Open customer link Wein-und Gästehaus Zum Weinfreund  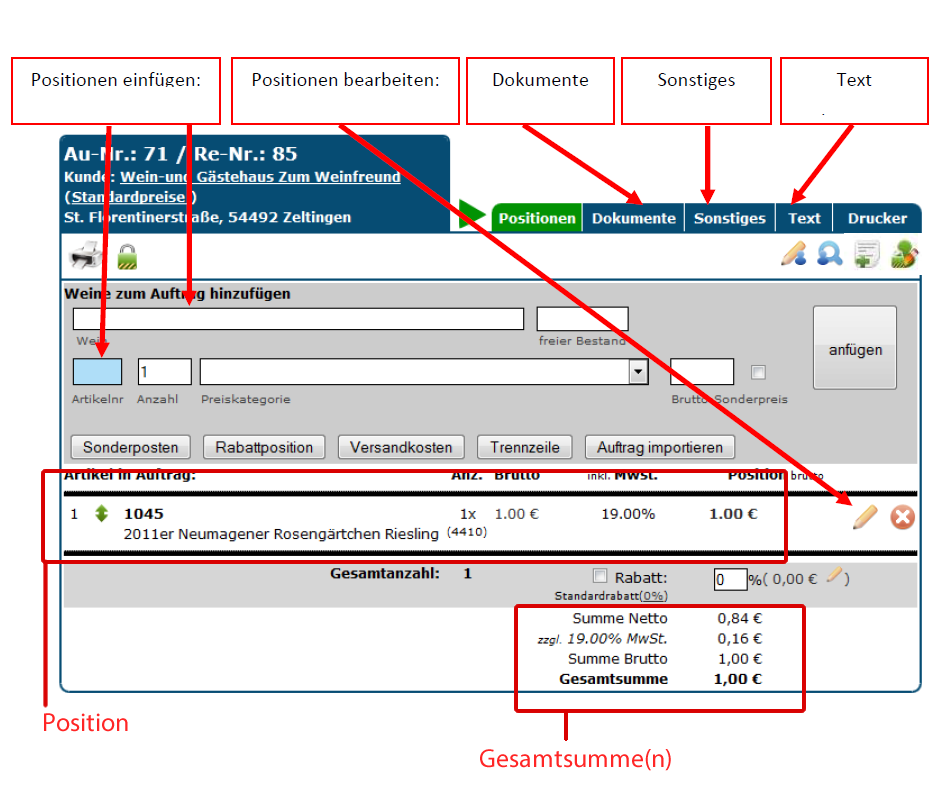[260, 177]
